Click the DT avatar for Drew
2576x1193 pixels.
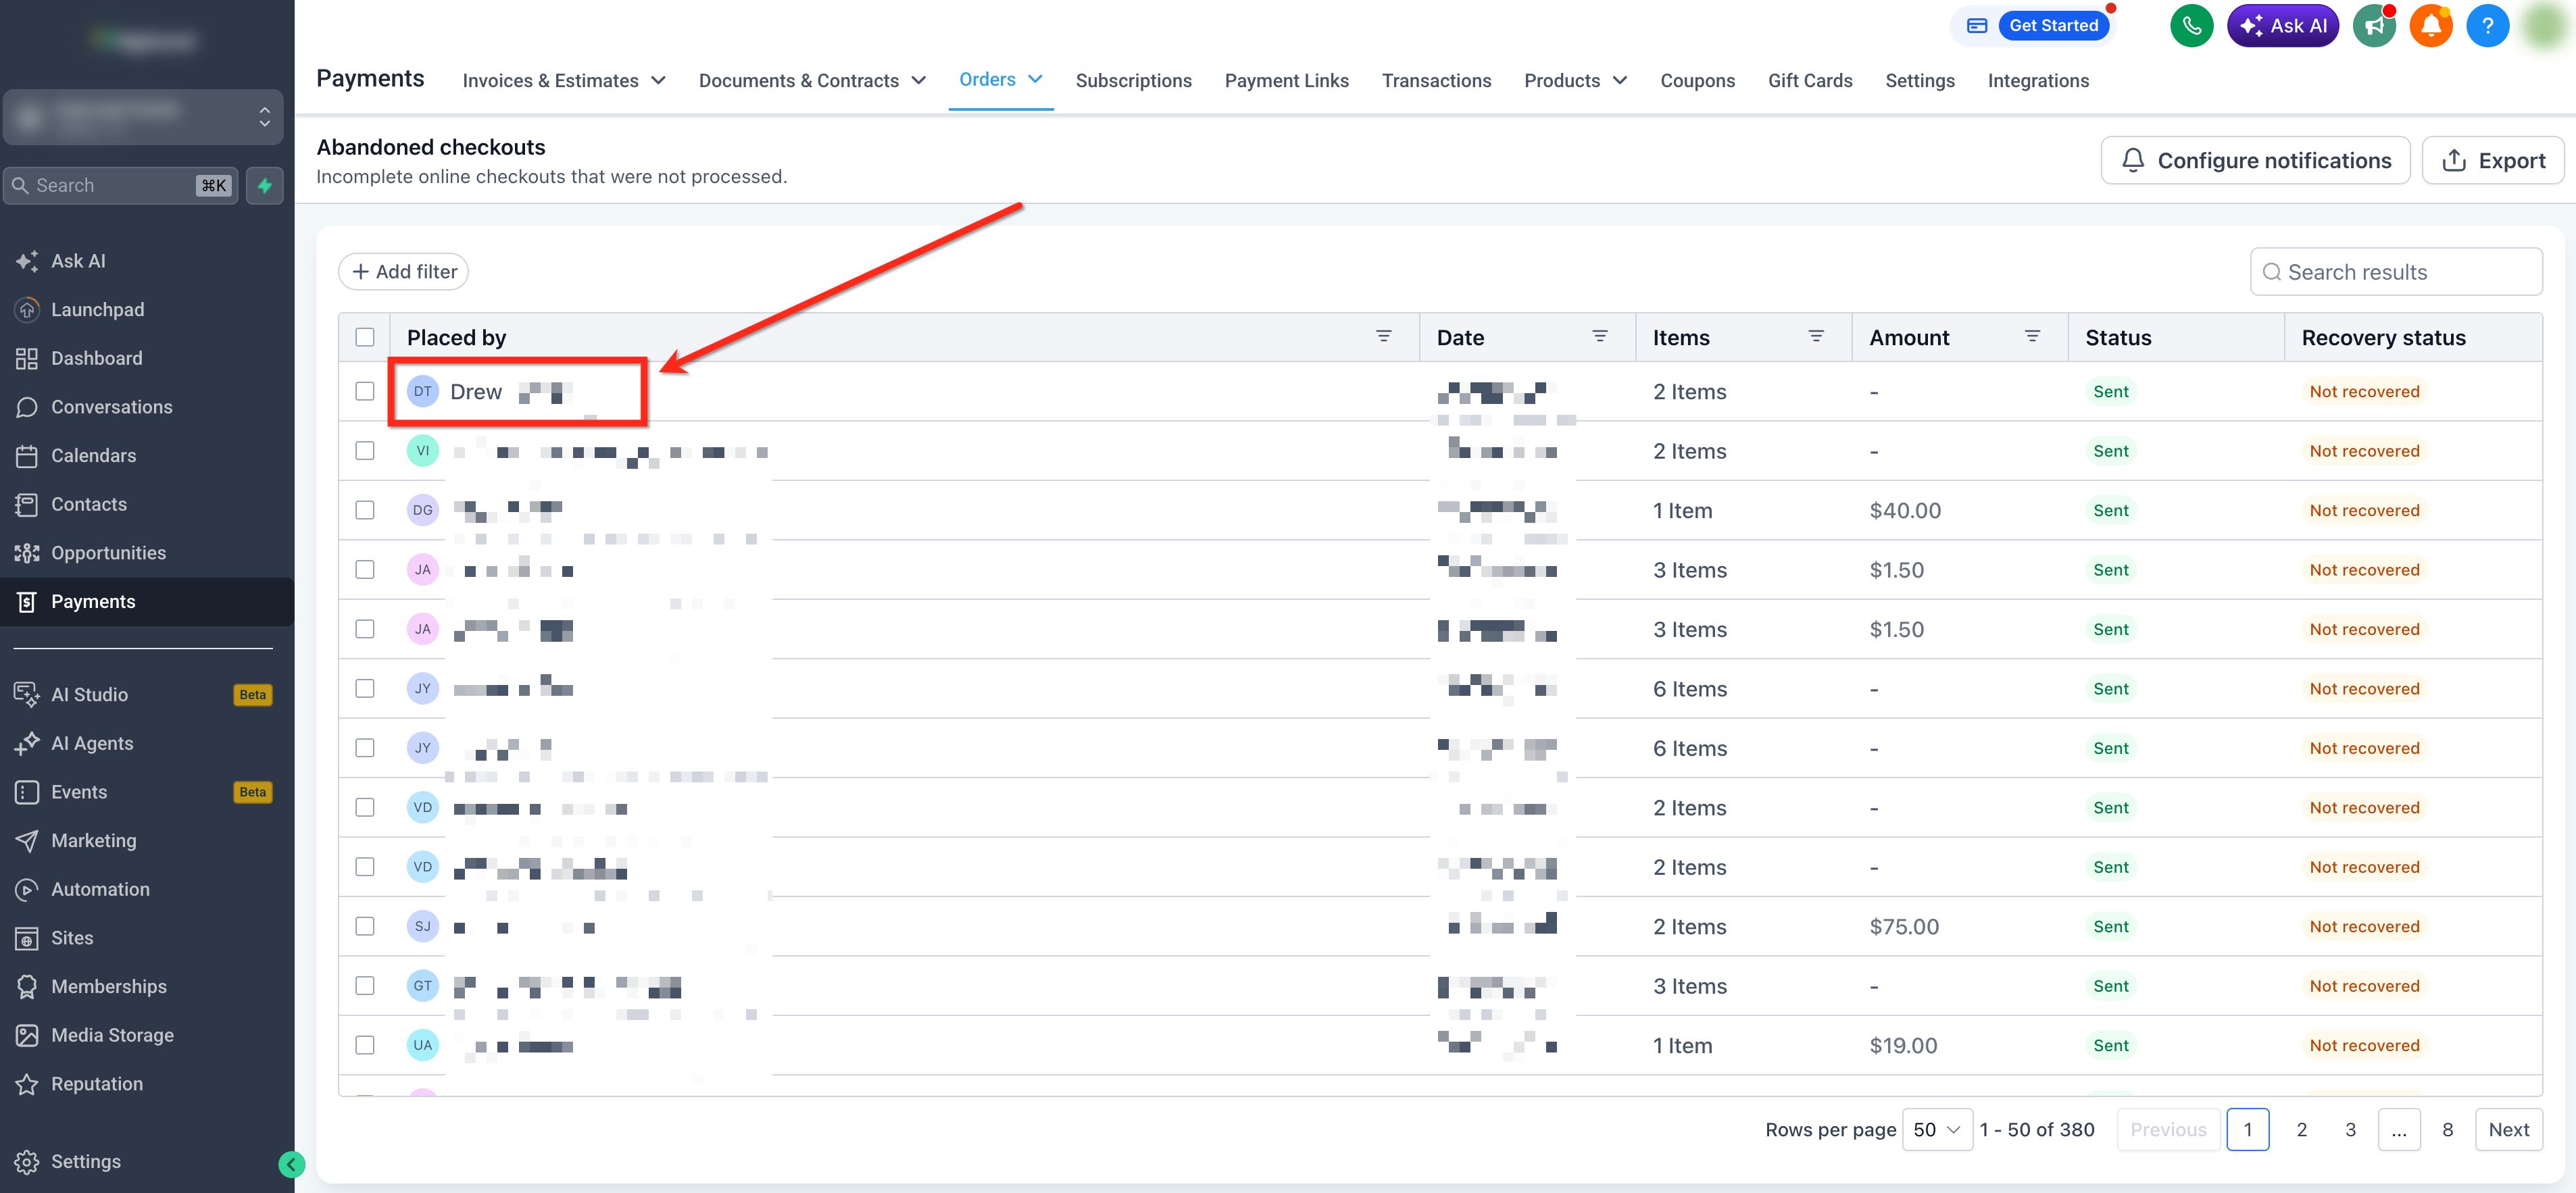click(423, 391)
